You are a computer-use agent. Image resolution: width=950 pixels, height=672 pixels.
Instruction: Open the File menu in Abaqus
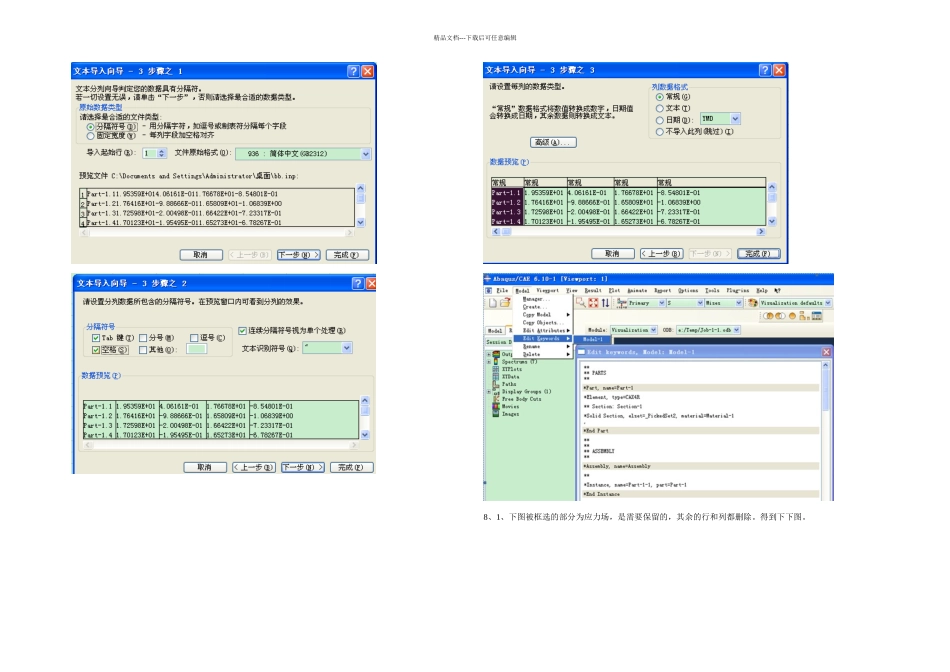(x=502, y=291)
